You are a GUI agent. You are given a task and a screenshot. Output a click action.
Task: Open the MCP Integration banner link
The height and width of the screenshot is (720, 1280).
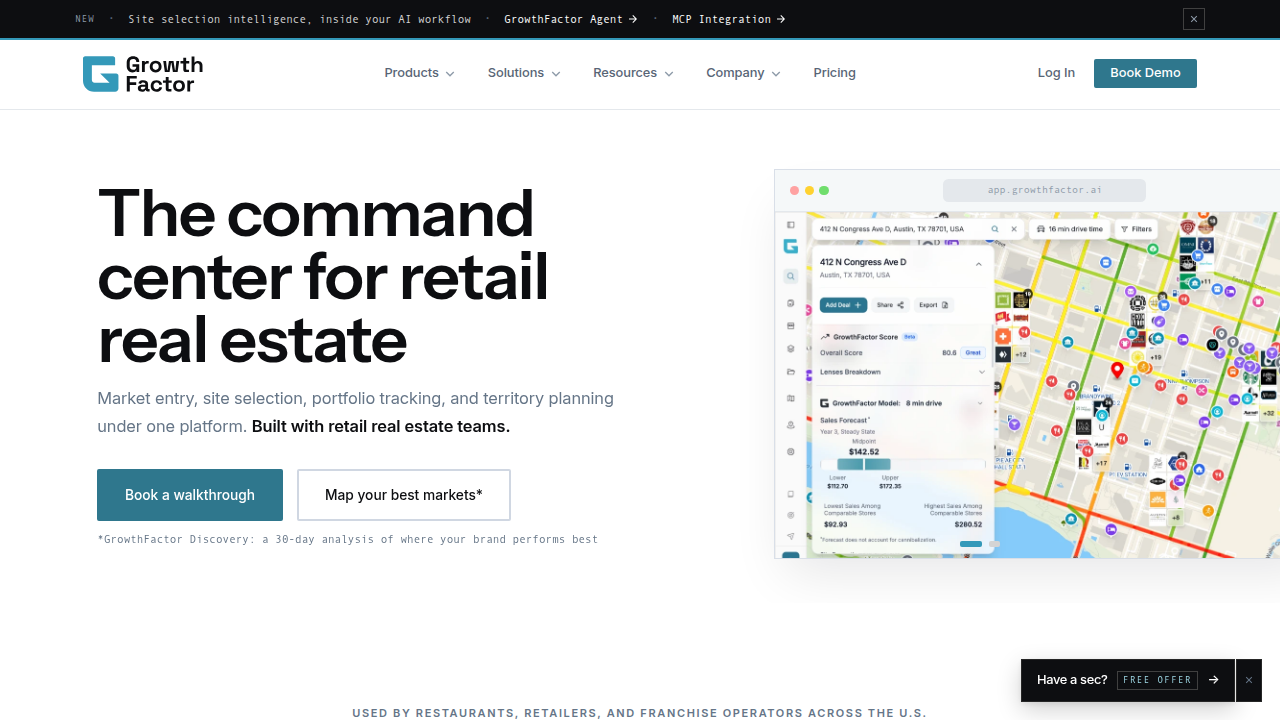coord(728,19)
